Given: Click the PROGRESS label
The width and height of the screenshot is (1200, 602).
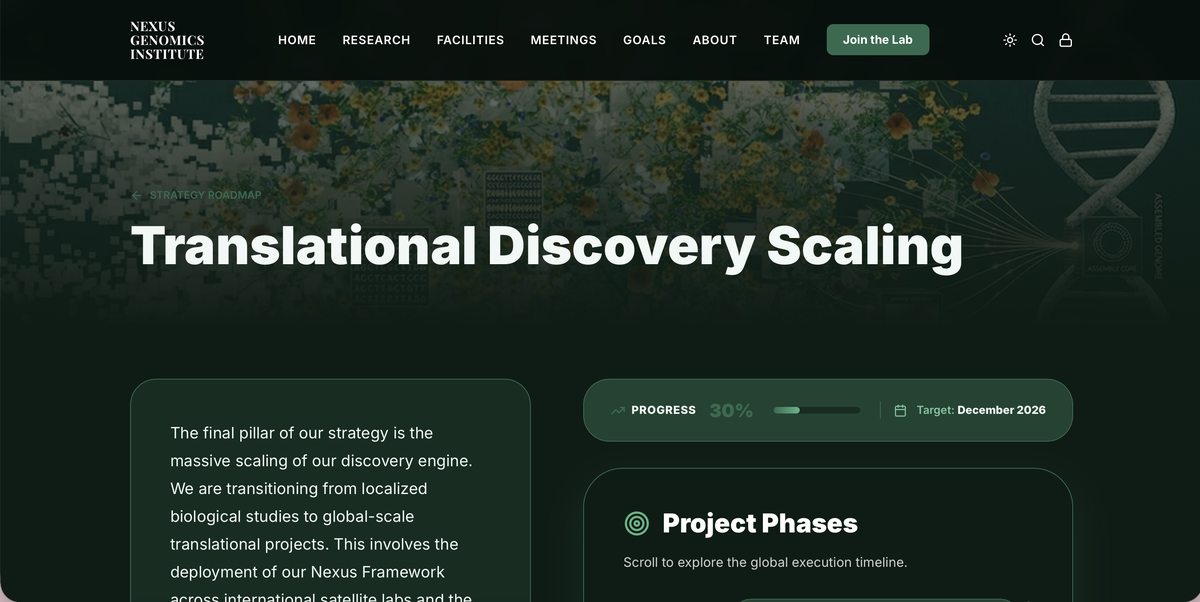Looking at the screenshot, I should (x=663, y=410).
